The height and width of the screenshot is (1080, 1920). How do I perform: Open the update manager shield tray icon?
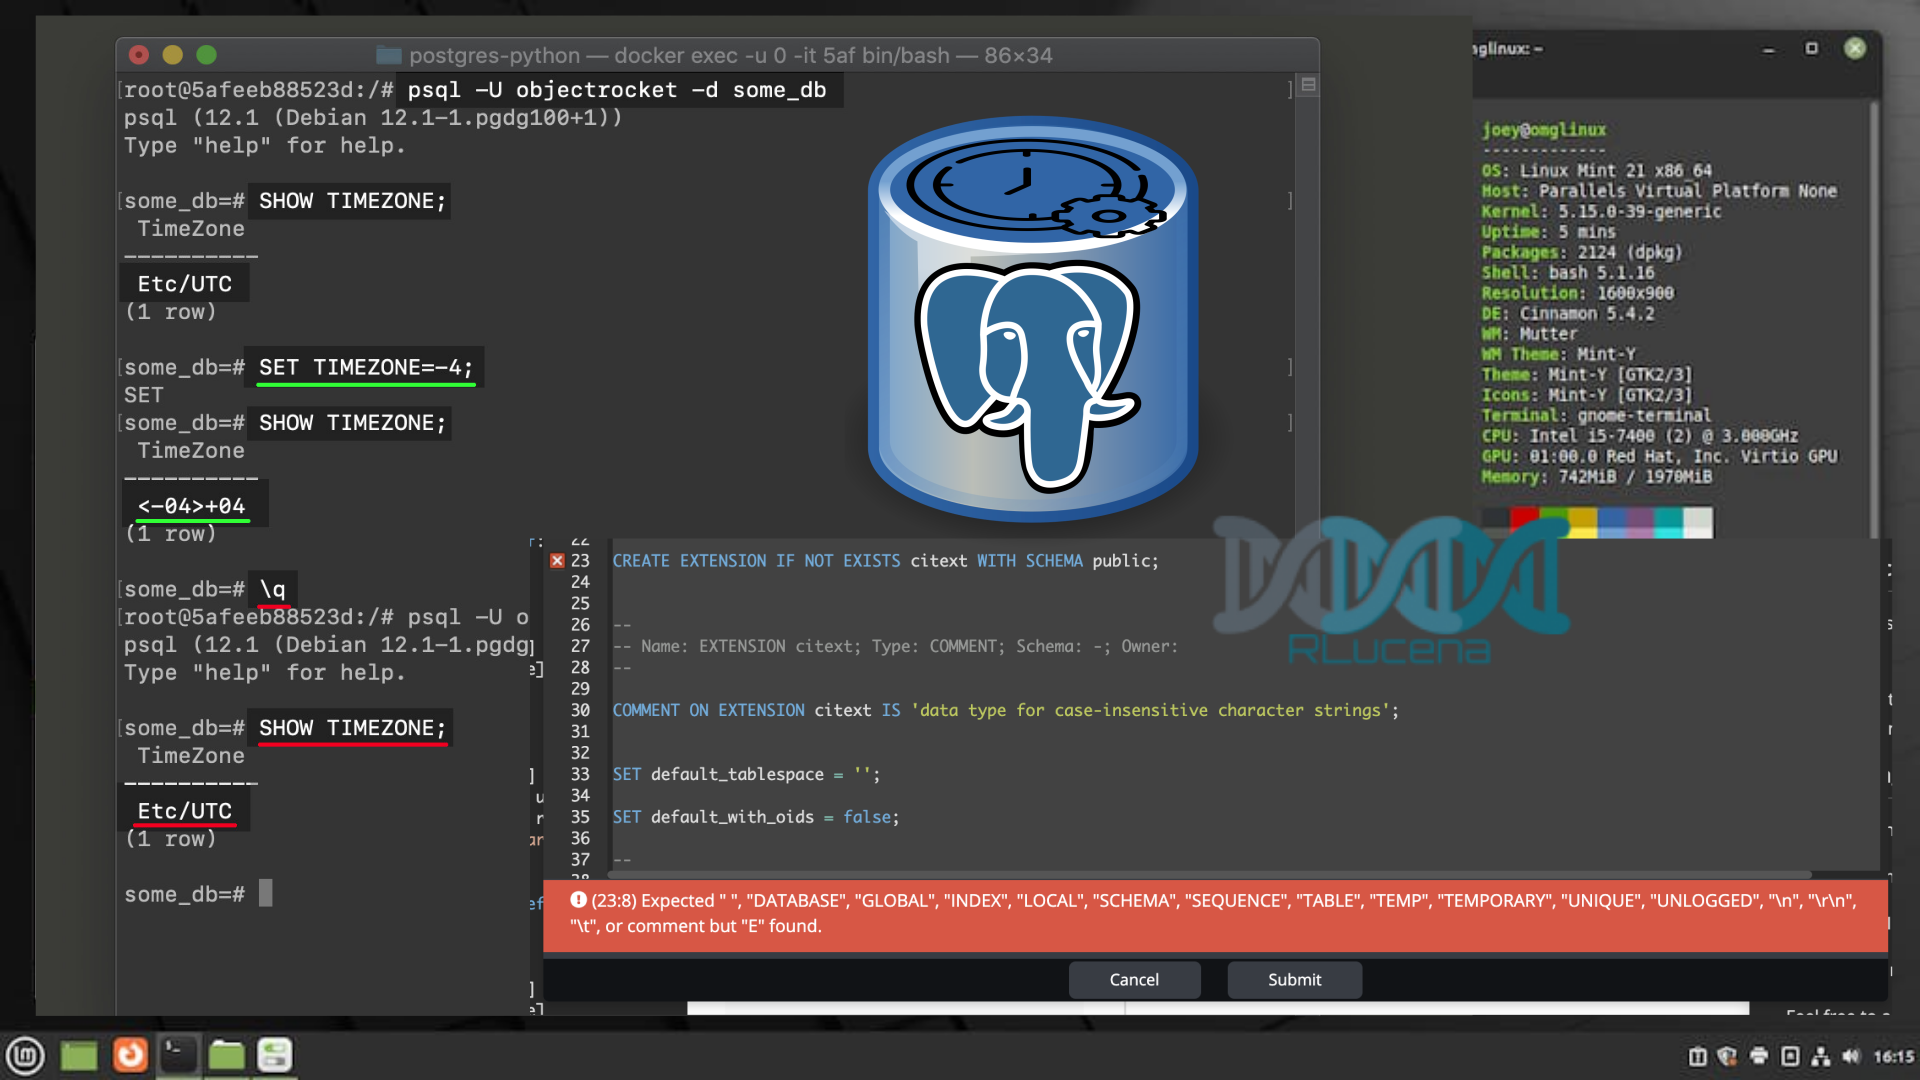coord(1727,1056)
